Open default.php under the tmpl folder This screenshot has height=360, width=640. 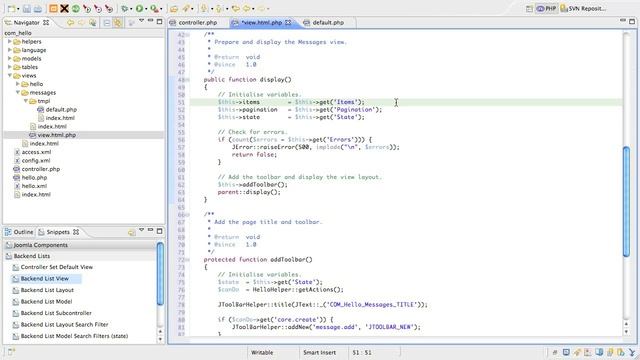click(61, 109)
